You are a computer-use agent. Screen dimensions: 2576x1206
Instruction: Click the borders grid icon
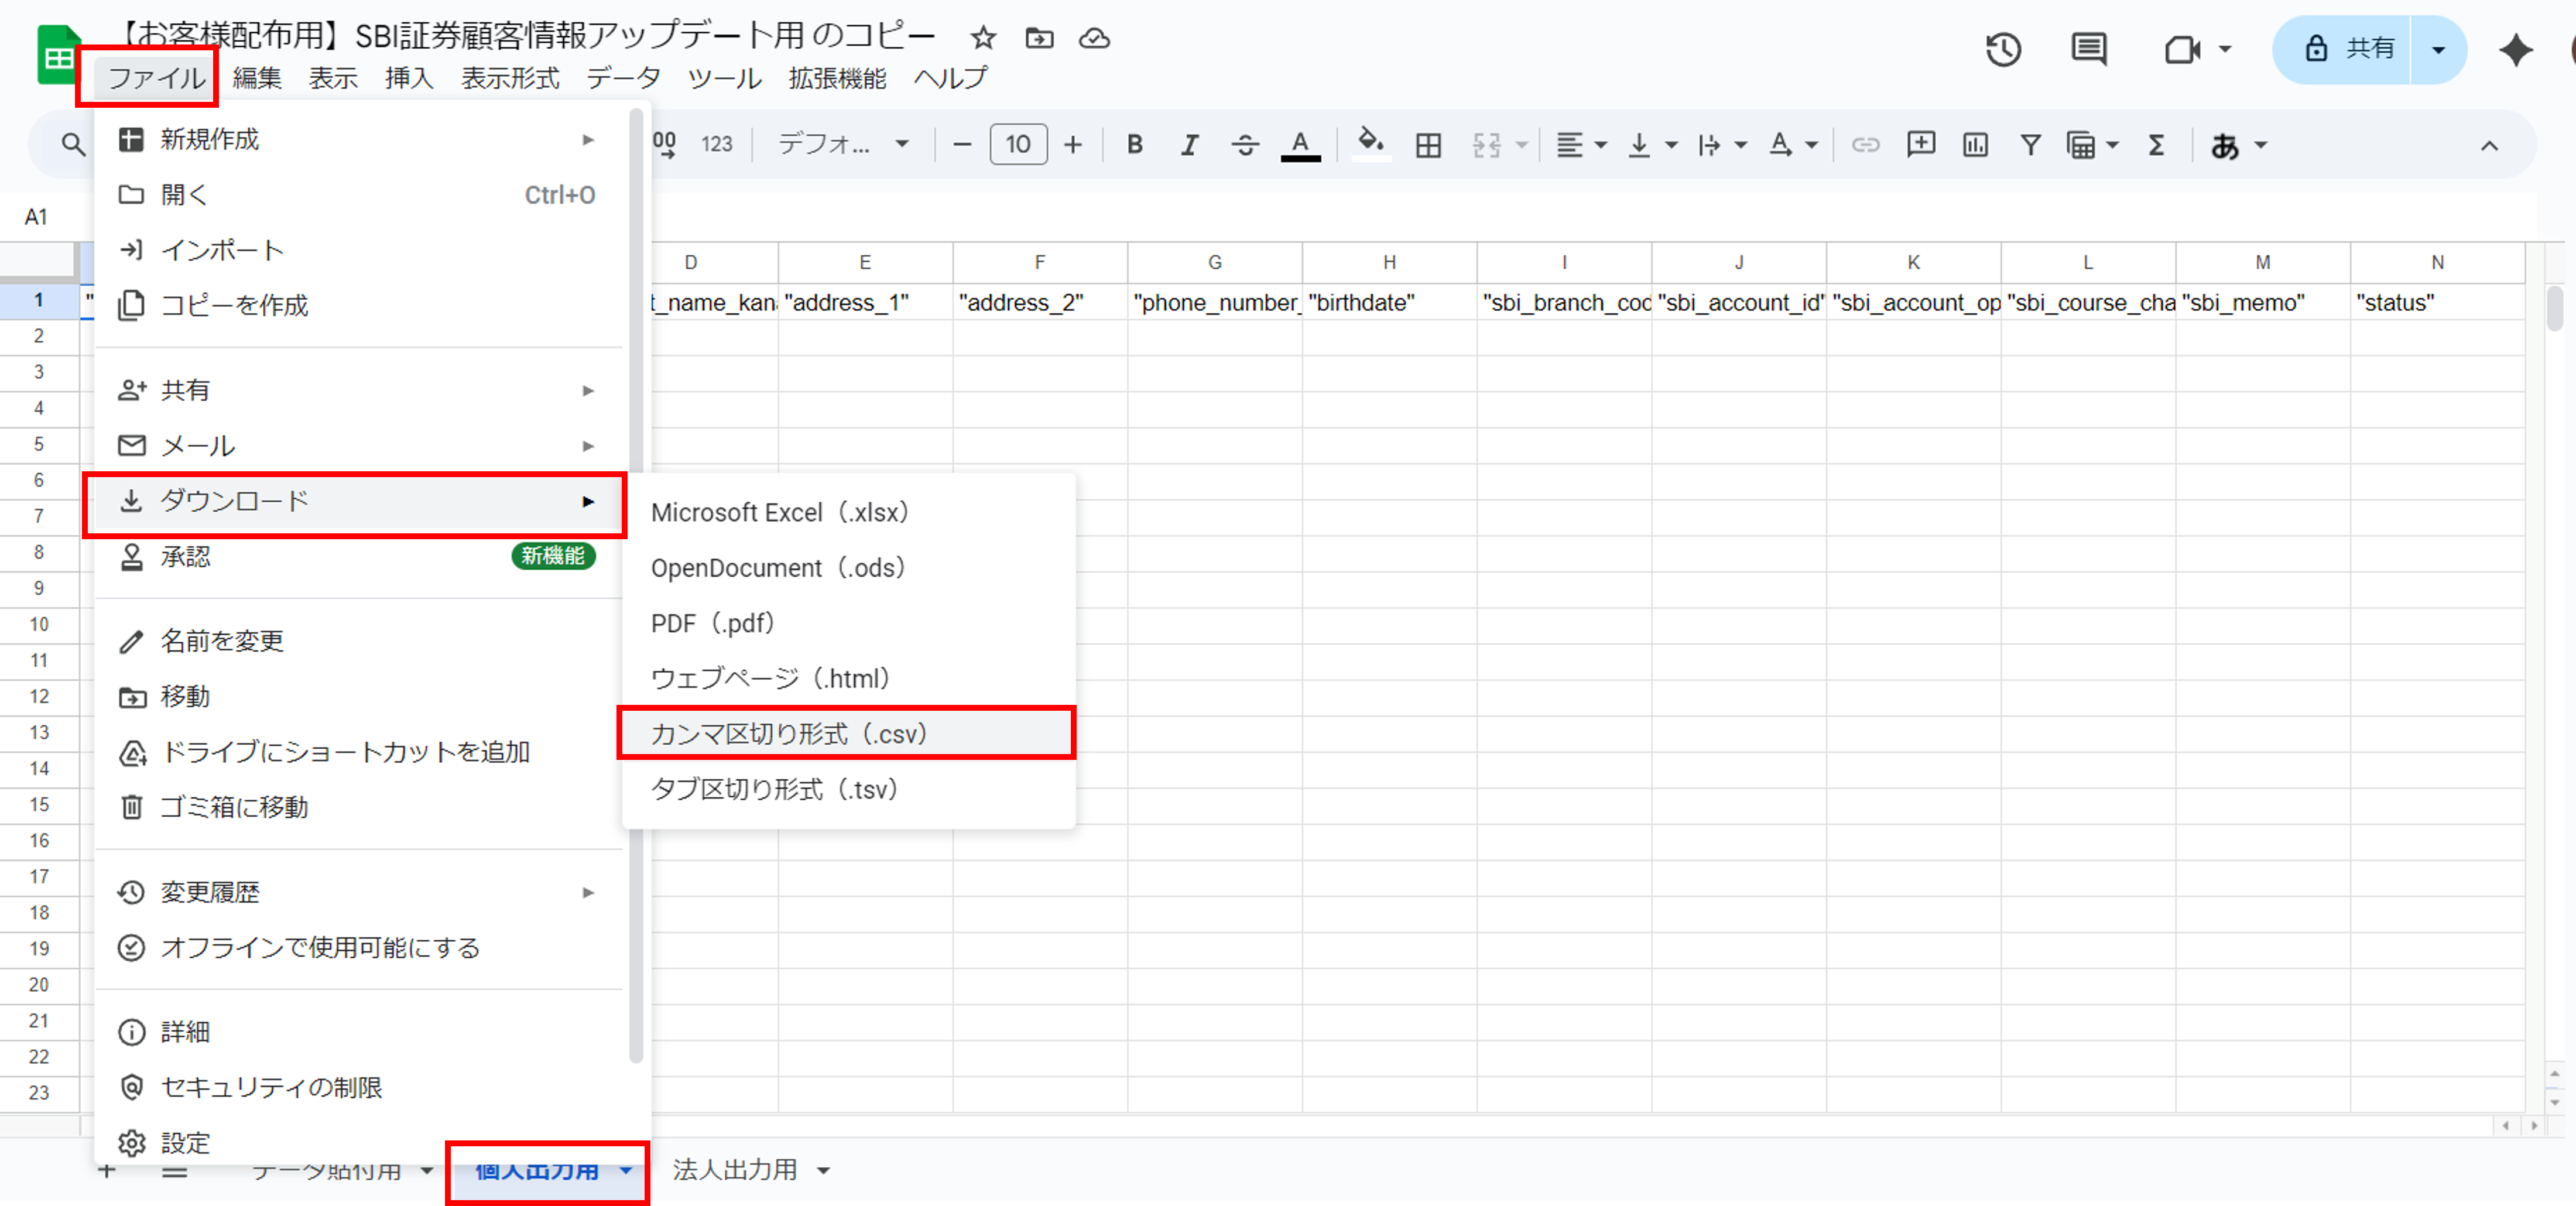(x=1428, y=146)
